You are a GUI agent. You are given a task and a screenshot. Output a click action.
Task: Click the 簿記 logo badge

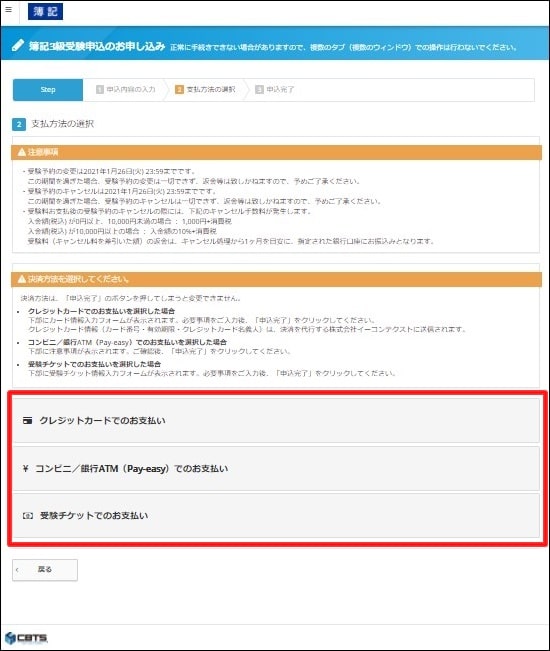(x=45, y=11)
